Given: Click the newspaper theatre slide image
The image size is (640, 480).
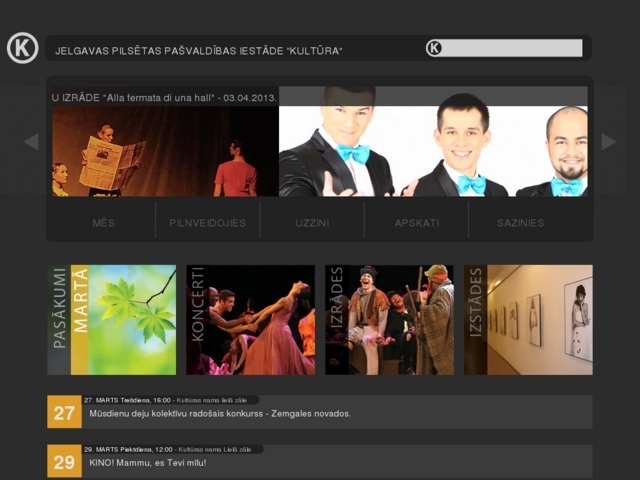Looking at the screenshot, I should click(165, 151).
